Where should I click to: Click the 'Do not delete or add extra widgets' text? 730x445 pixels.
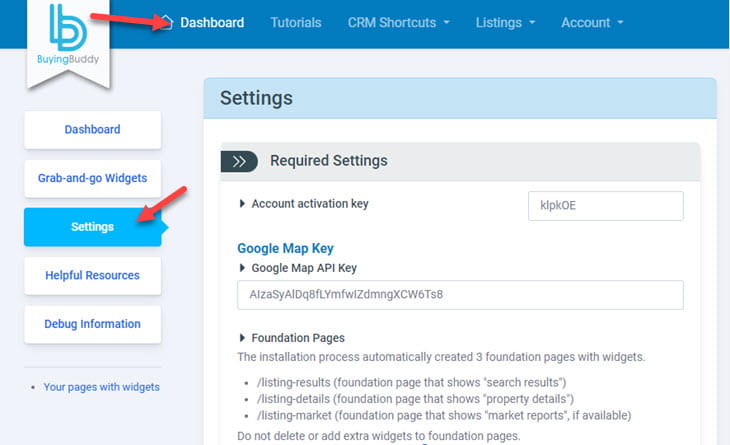379,436
